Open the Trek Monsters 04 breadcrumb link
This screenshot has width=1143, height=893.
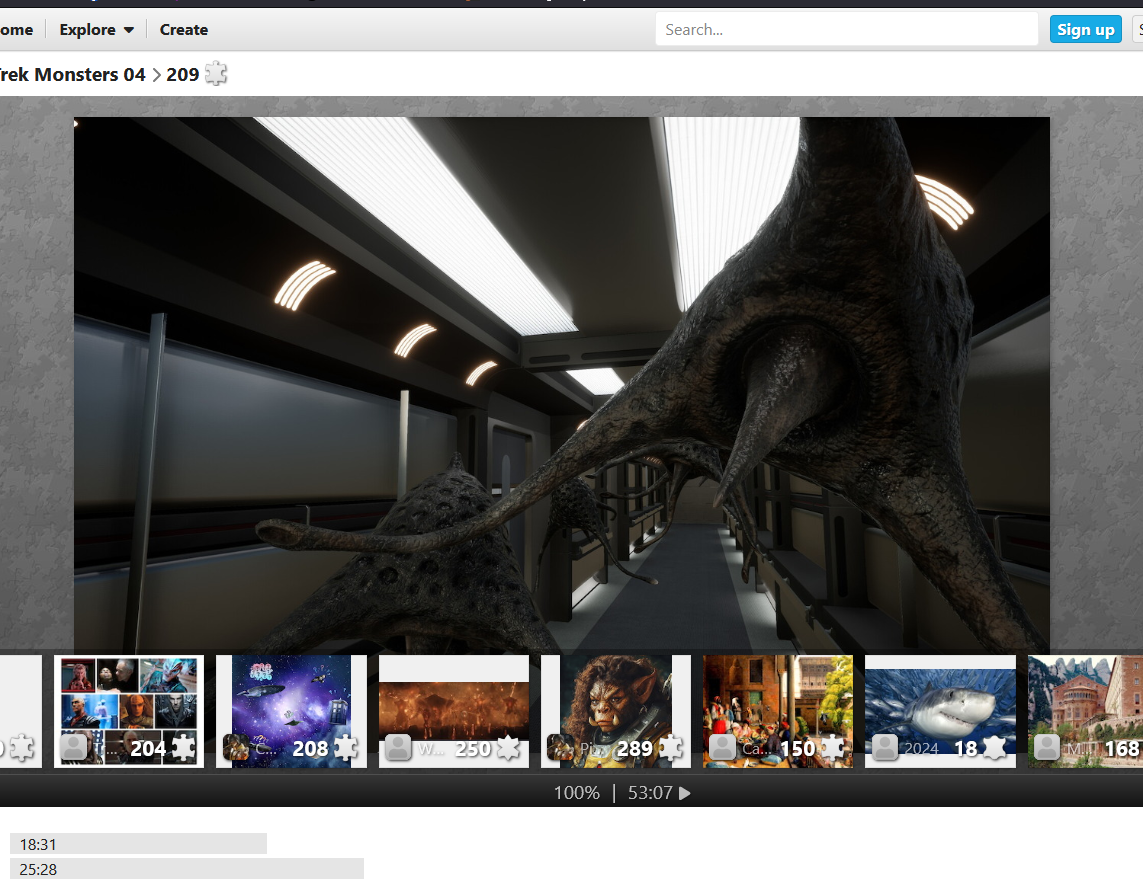pos(72,74)
